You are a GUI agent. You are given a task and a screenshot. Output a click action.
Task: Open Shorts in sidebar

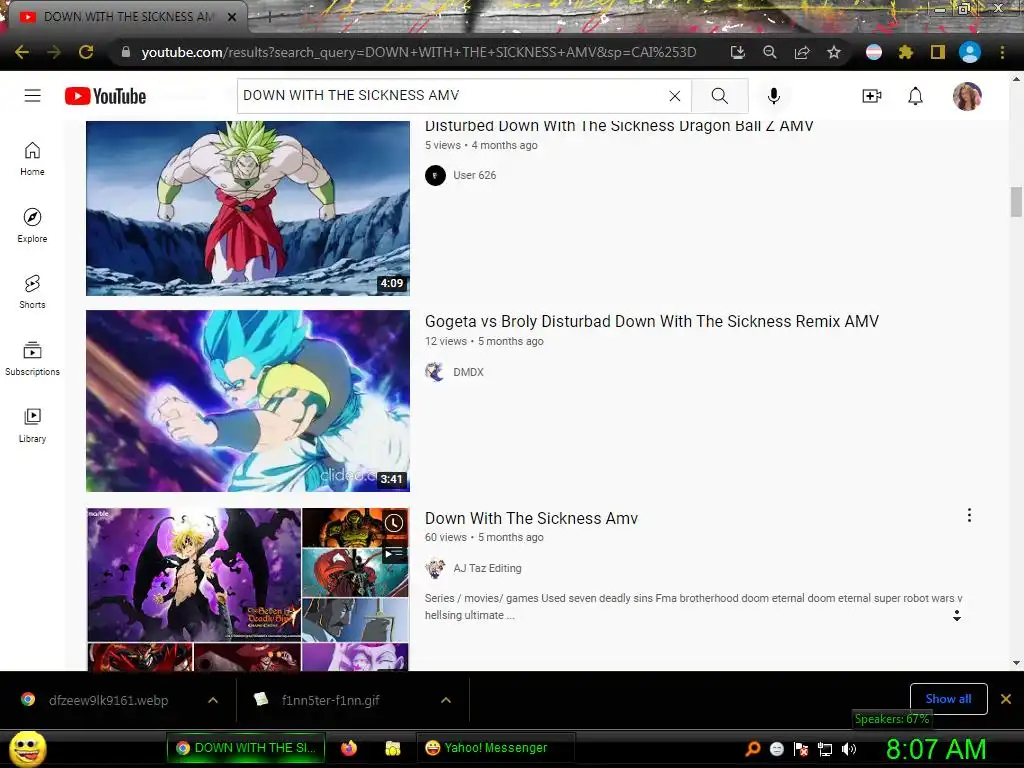click(x=32, y=291)
